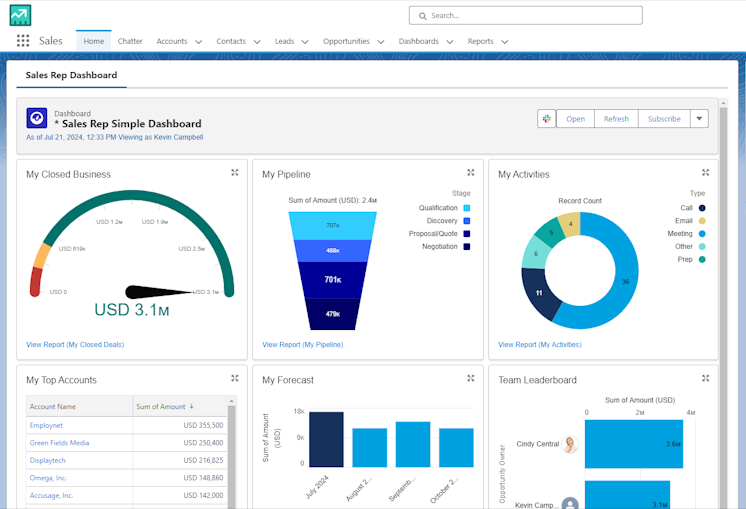746x509 pixels.
Task: Open the dashboard actions dropdown arrow
Action: point(699,118)
